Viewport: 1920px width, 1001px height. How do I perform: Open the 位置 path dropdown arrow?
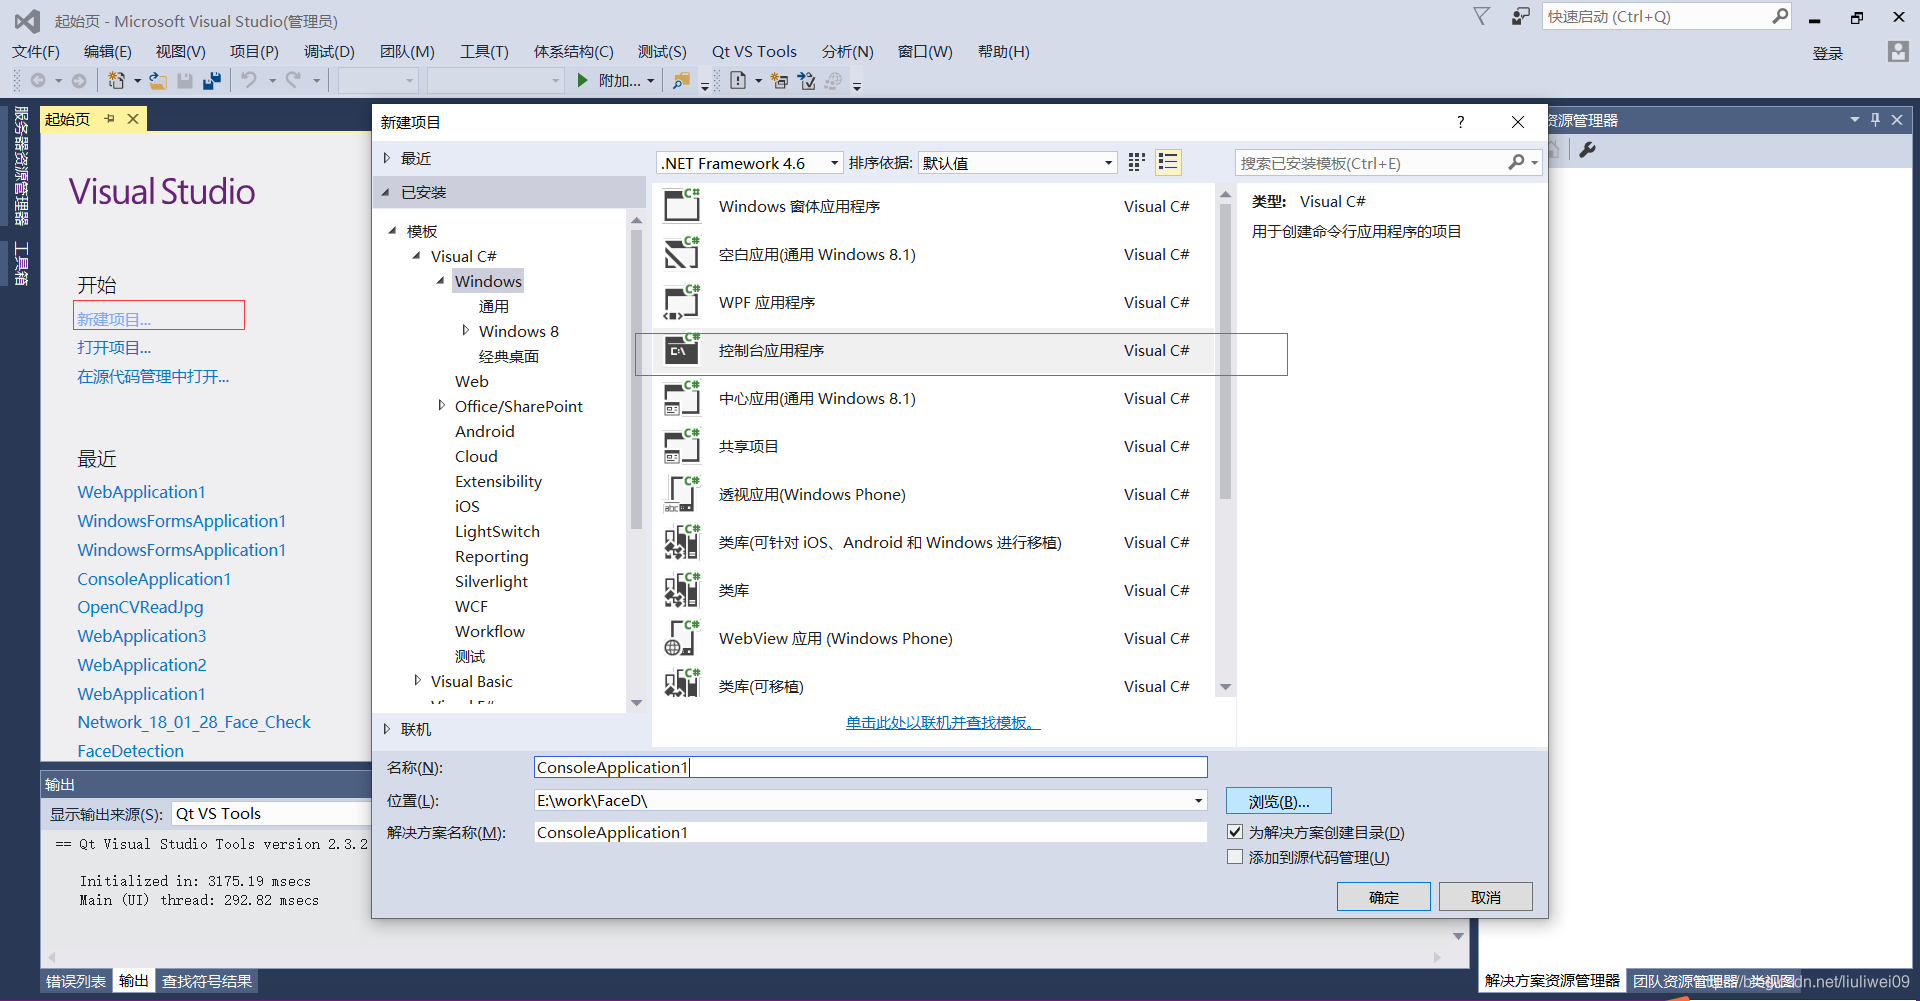pos(1198,800)
